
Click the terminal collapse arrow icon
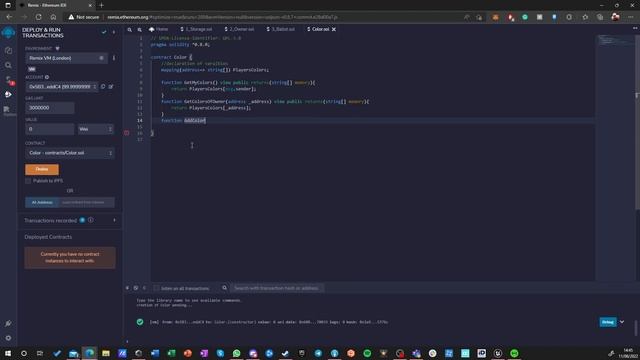tap(127, 288)
